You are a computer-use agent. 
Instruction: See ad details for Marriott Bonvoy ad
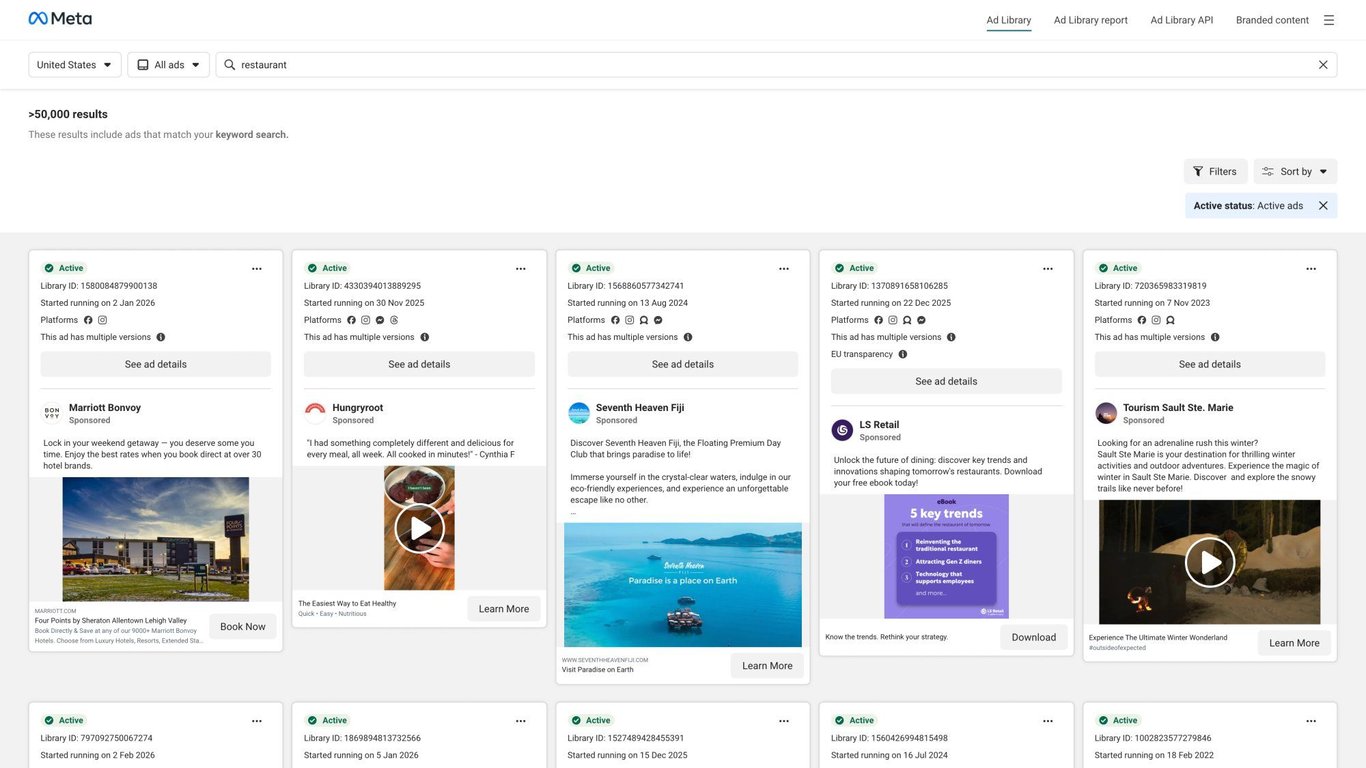156,364
